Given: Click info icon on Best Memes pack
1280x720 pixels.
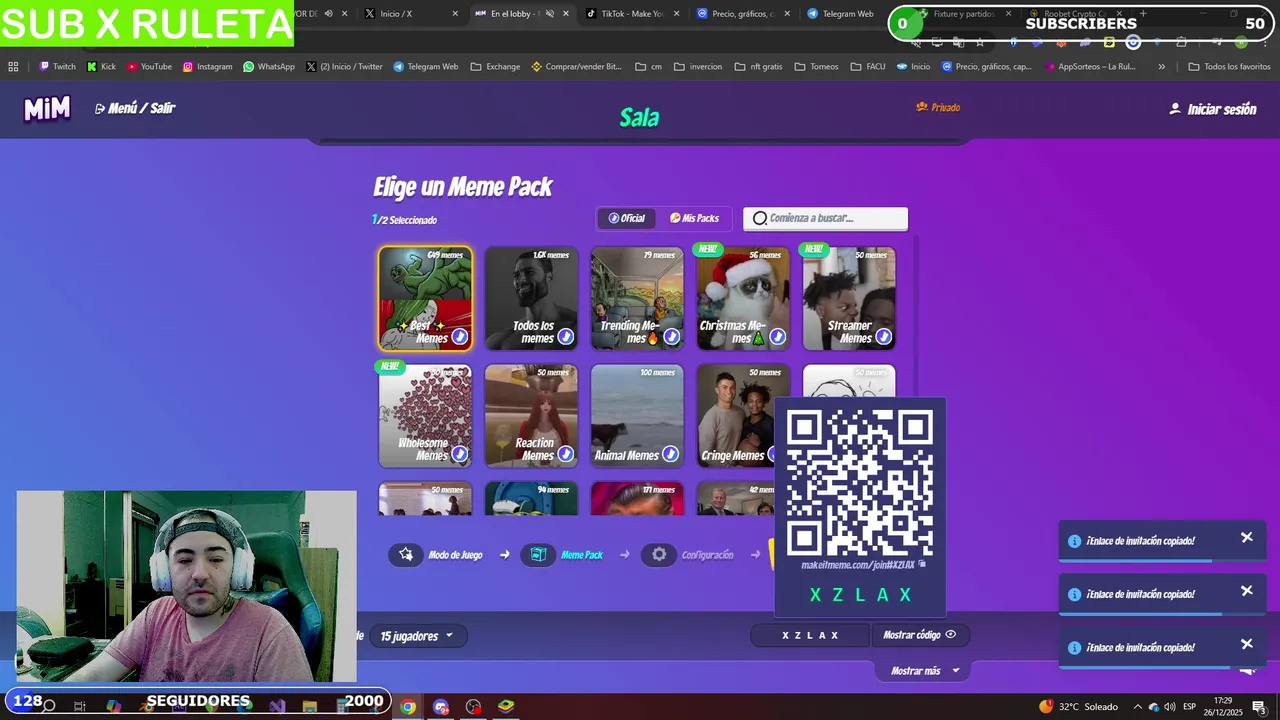Looking at the screenshot, I should 459,337.
